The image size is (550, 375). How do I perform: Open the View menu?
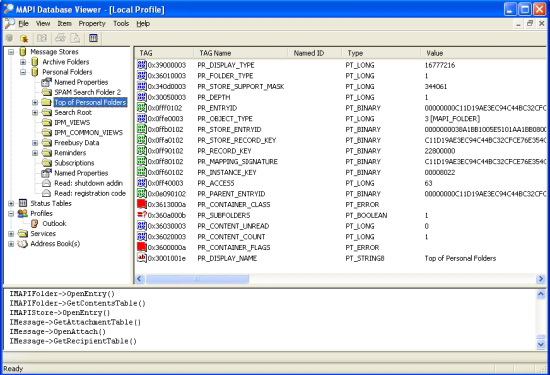tap(43, 24)
